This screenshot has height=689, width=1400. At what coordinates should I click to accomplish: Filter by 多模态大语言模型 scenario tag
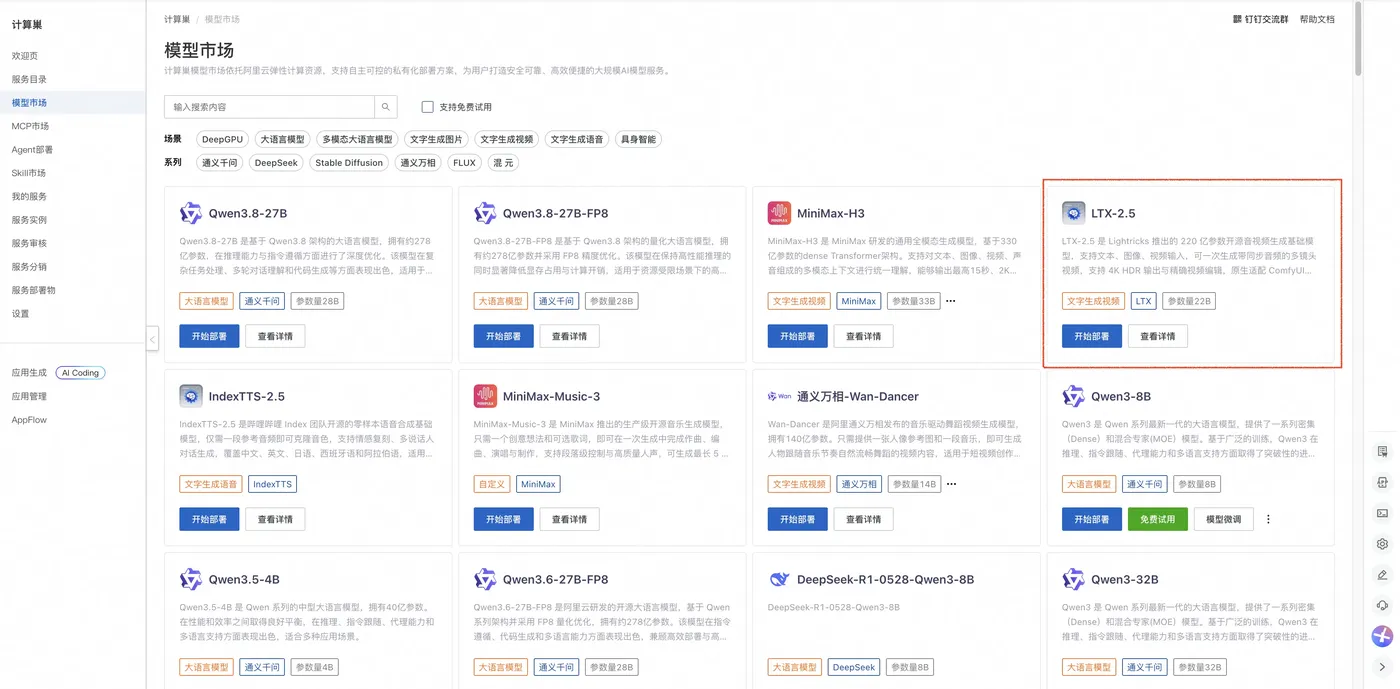357,140
